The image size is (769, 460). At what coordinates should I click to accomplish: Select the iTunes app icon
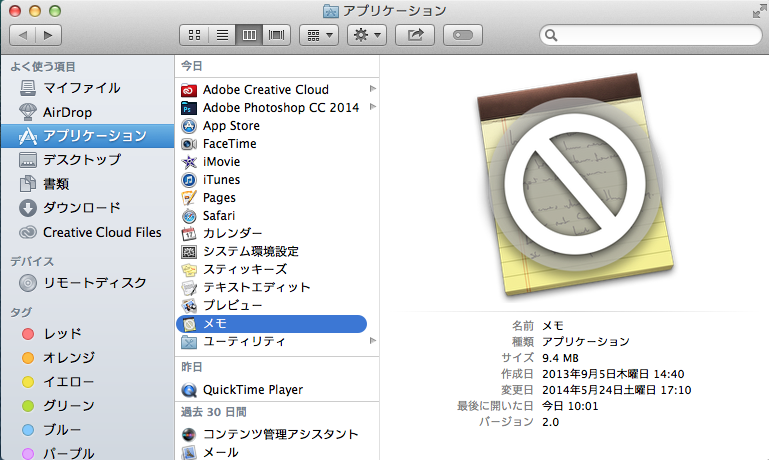click(x=189, y=180)
